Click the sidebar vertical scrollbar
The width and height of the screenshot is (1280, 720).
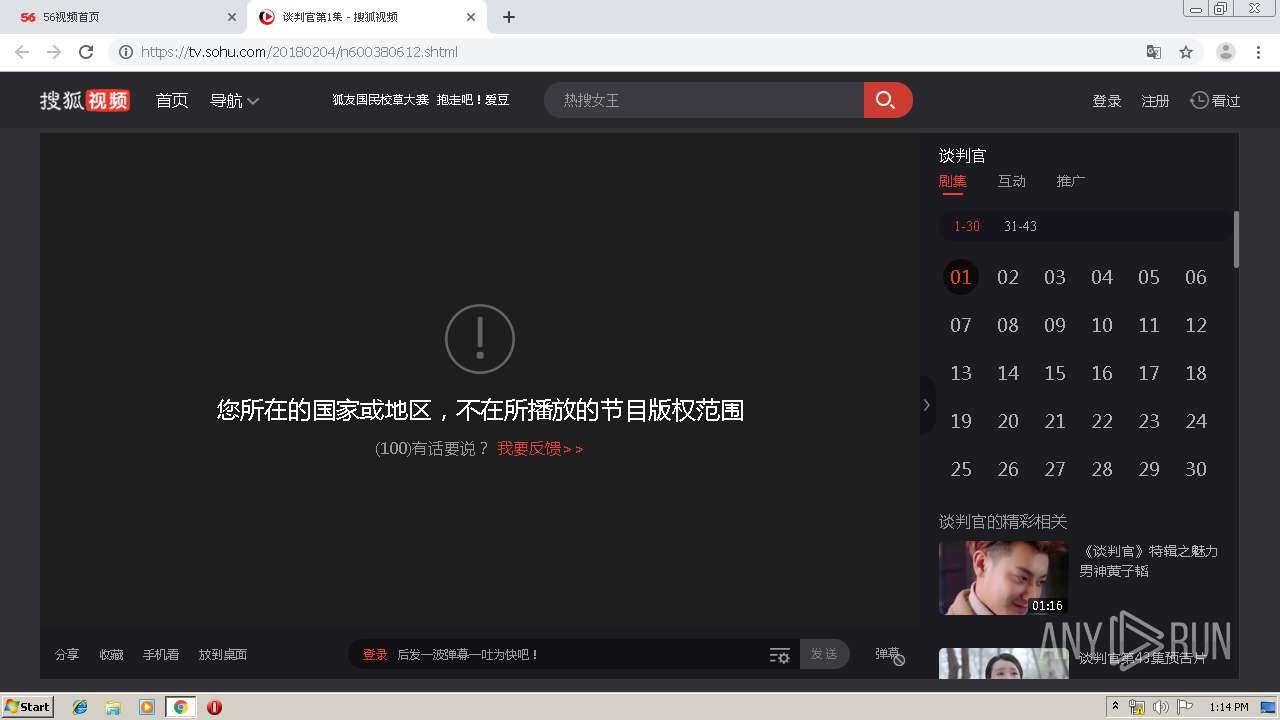tap(1236, 240)
